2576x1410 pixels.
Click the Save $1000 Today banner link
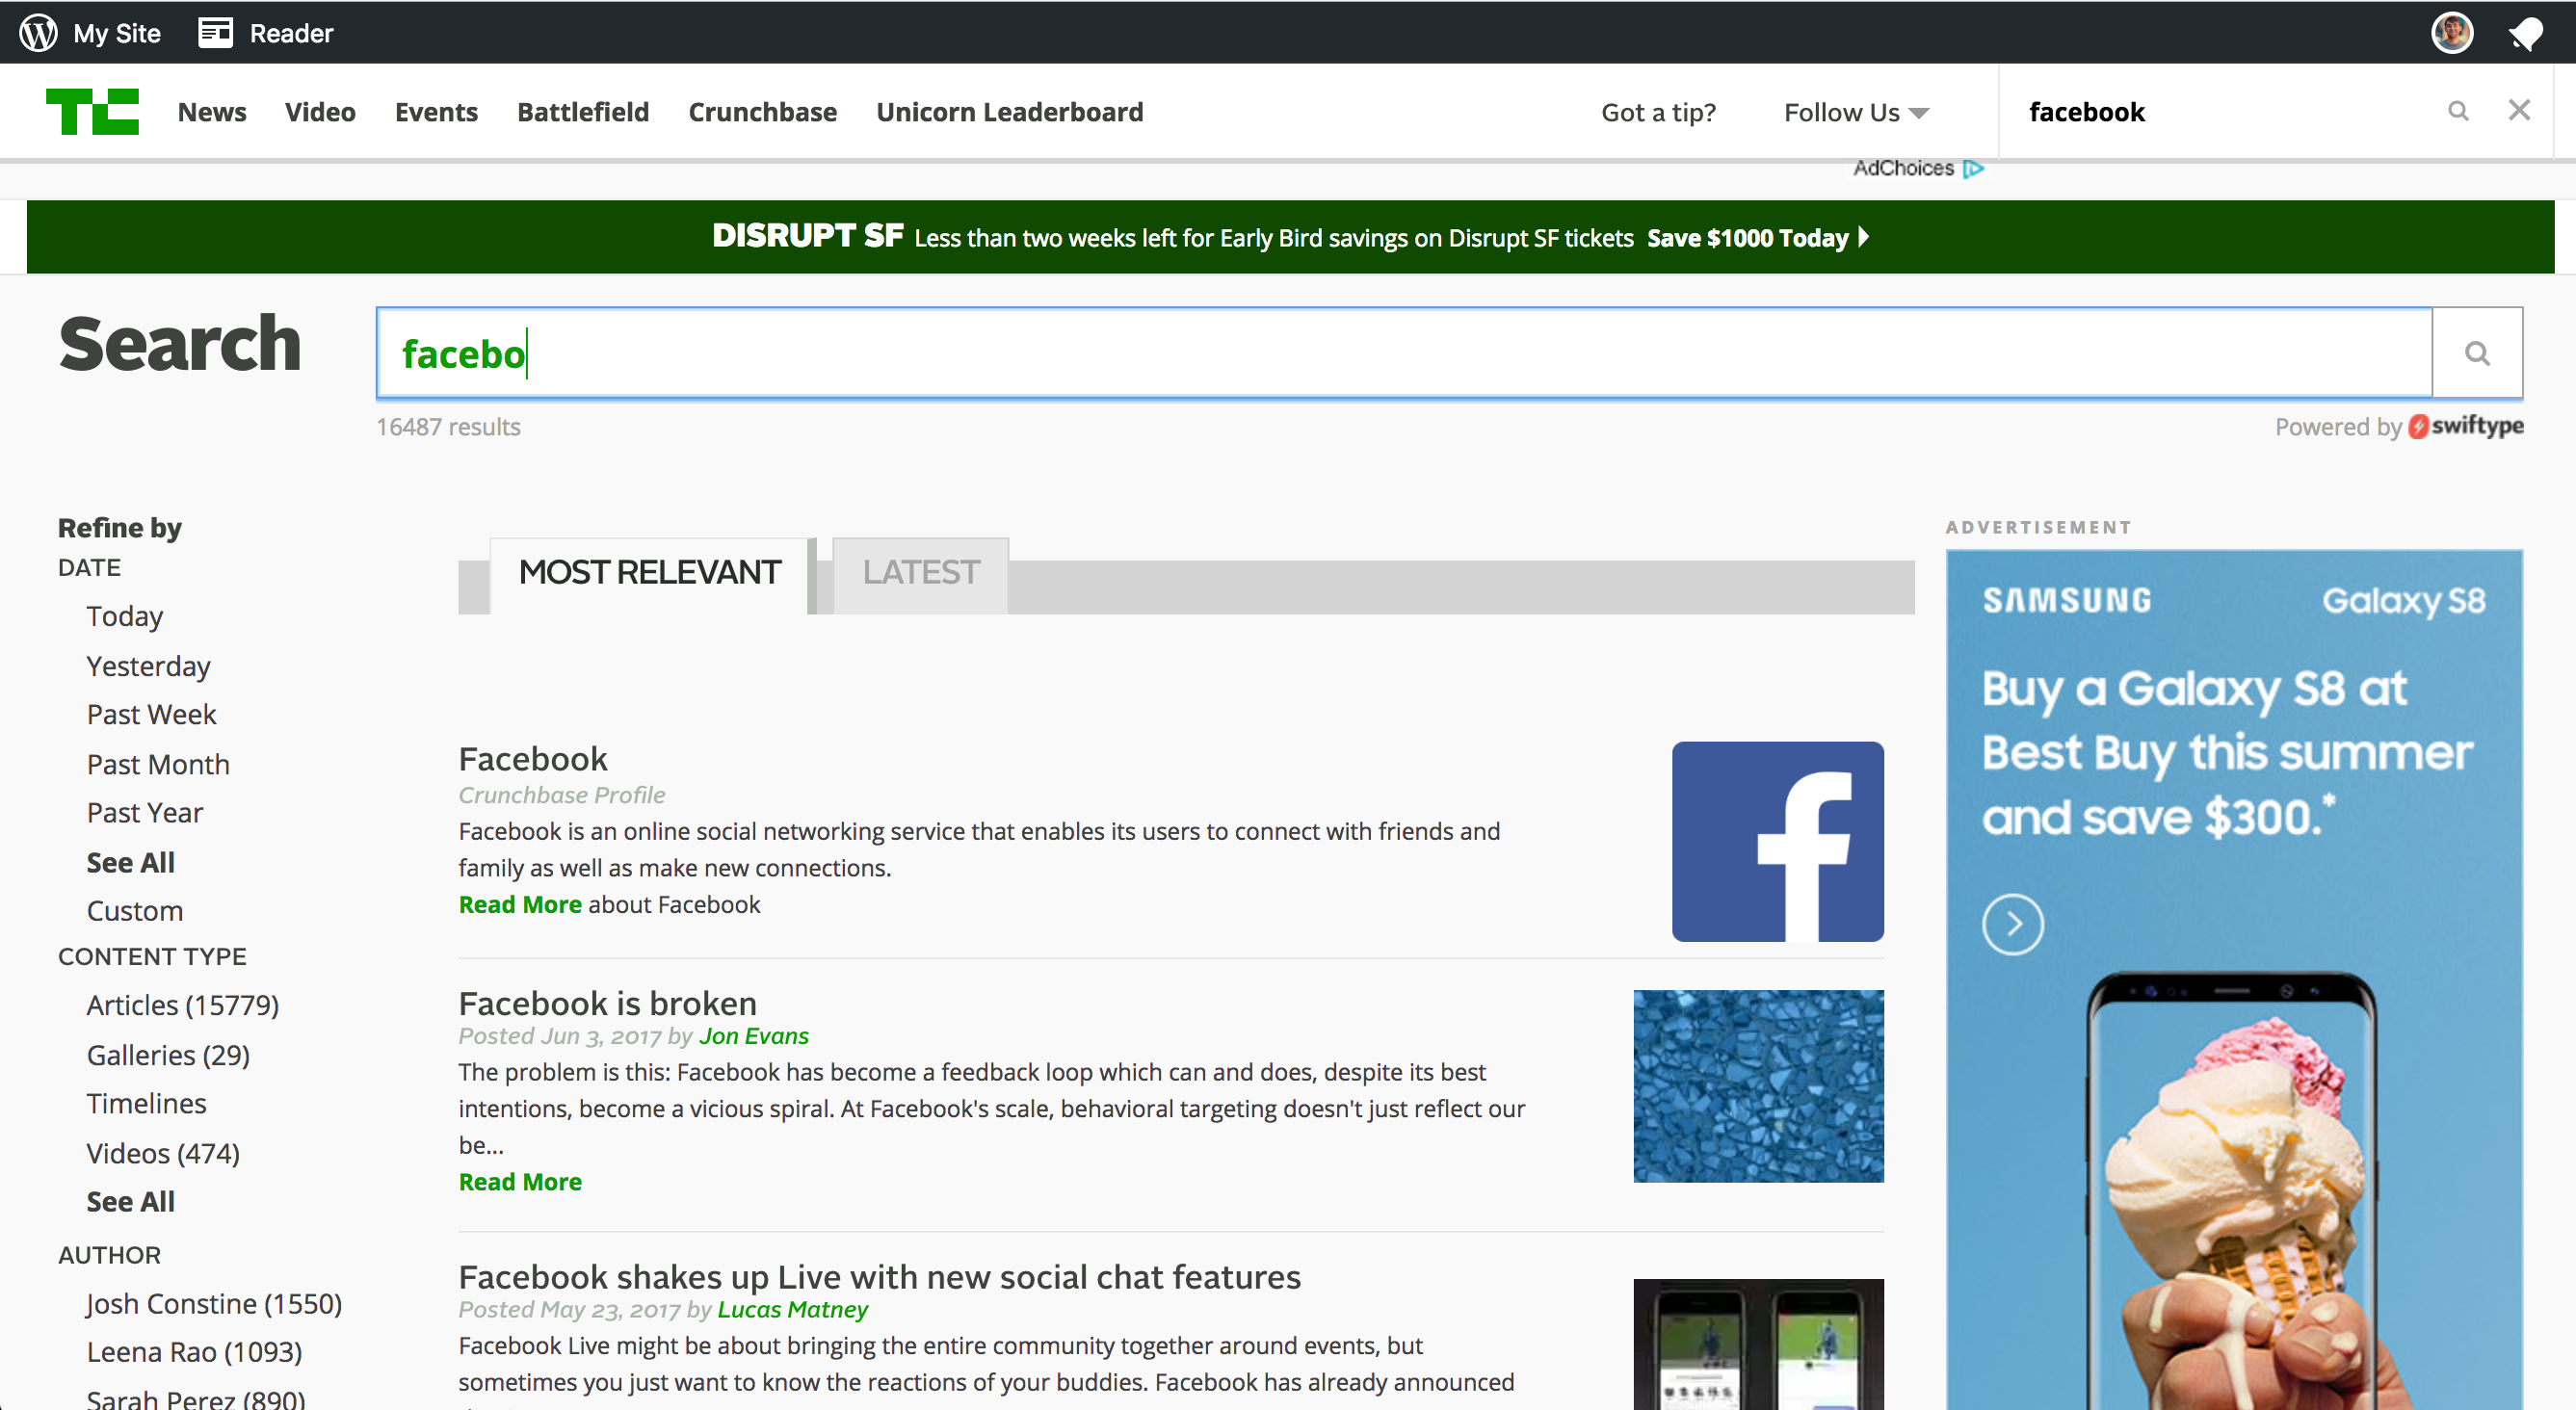click(x=1757, y=238)
